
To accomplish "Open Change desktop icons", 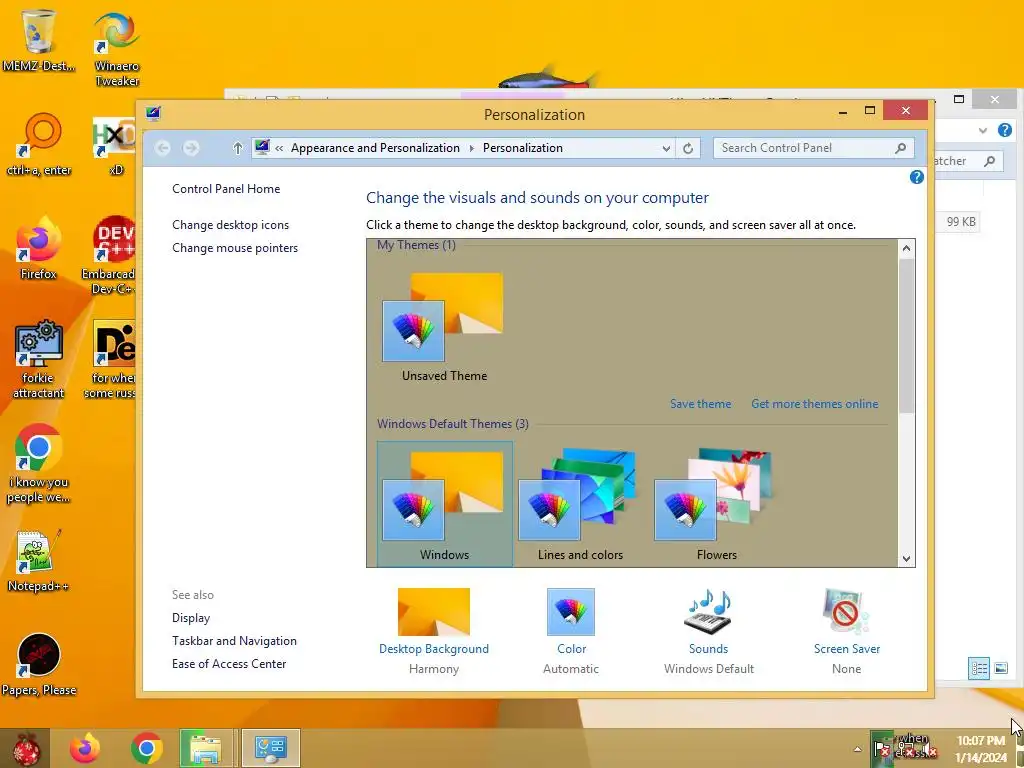I will (x=231, y=225).
